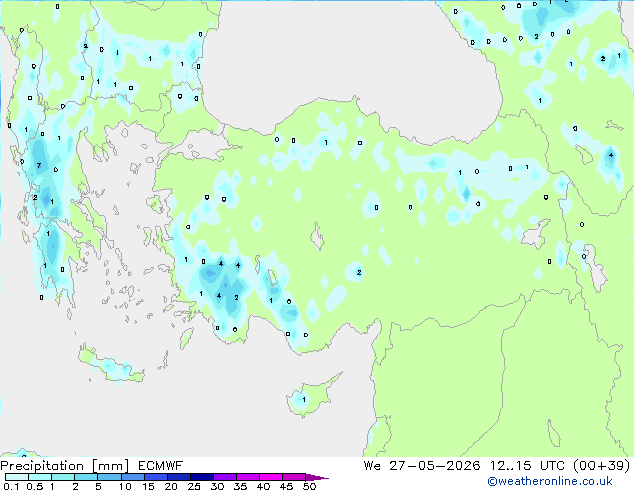
Task: Click the legend arrow tip beyond 50
Action: pos(317,477)
